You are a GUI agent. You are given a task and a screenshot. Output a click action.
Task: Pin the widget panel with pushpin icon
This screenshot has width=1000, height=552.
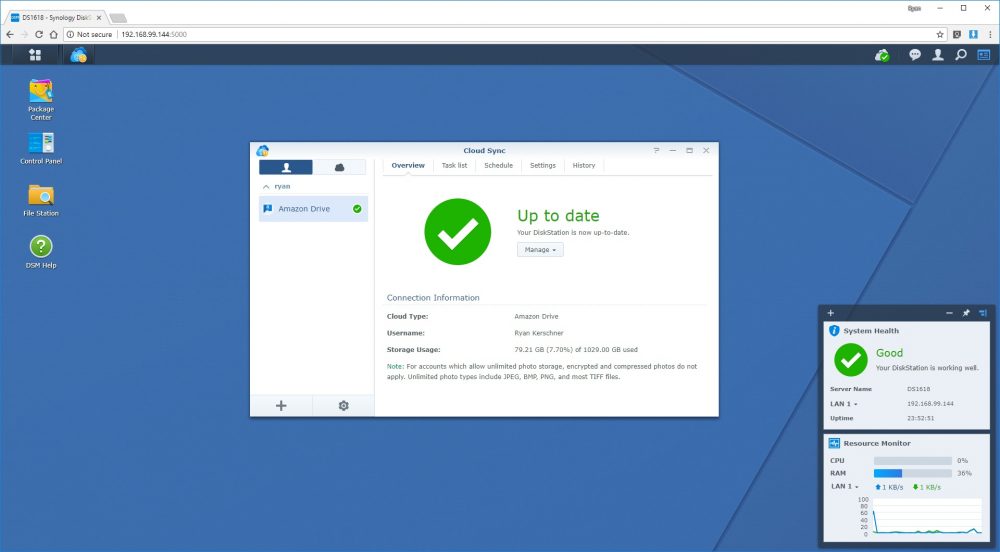tap(966, 313)
